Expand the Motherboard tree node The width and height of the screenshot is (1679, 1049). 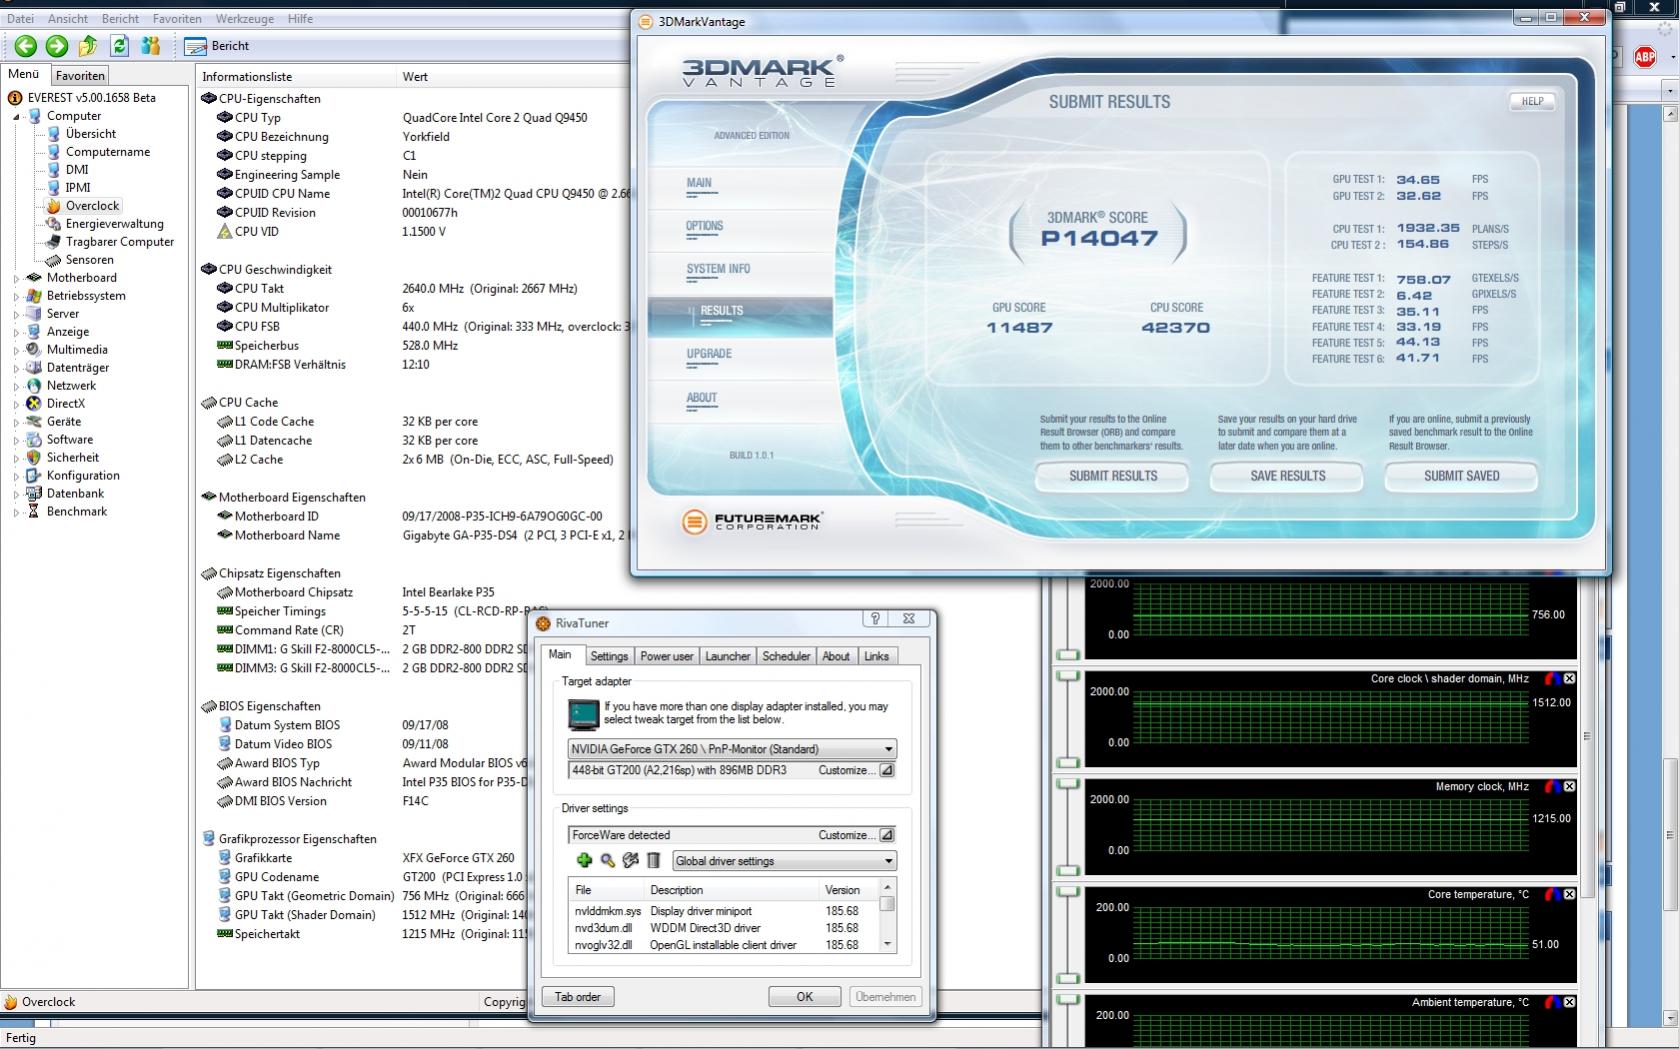click(16, 278)
